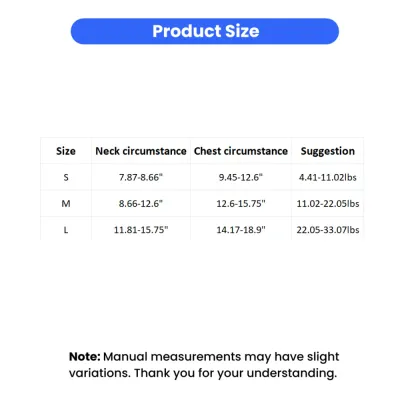This screenshot has height=400, width=400.
Task: Click the 4.41-11.02lbs suggestion cell
Action: (x=328, y=177)
